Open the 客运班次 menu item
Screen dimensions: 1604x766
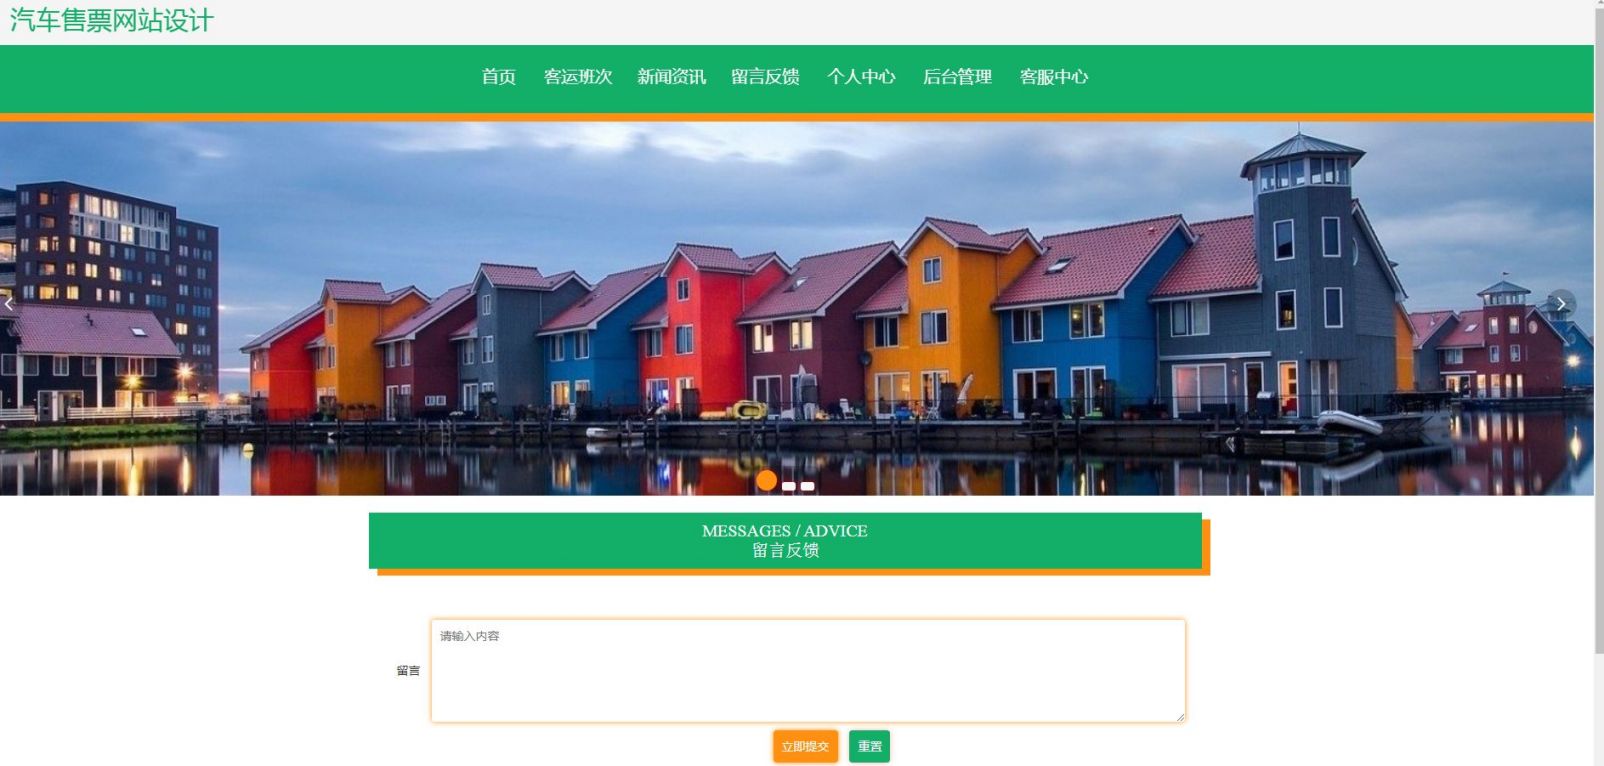pos(578,77)
